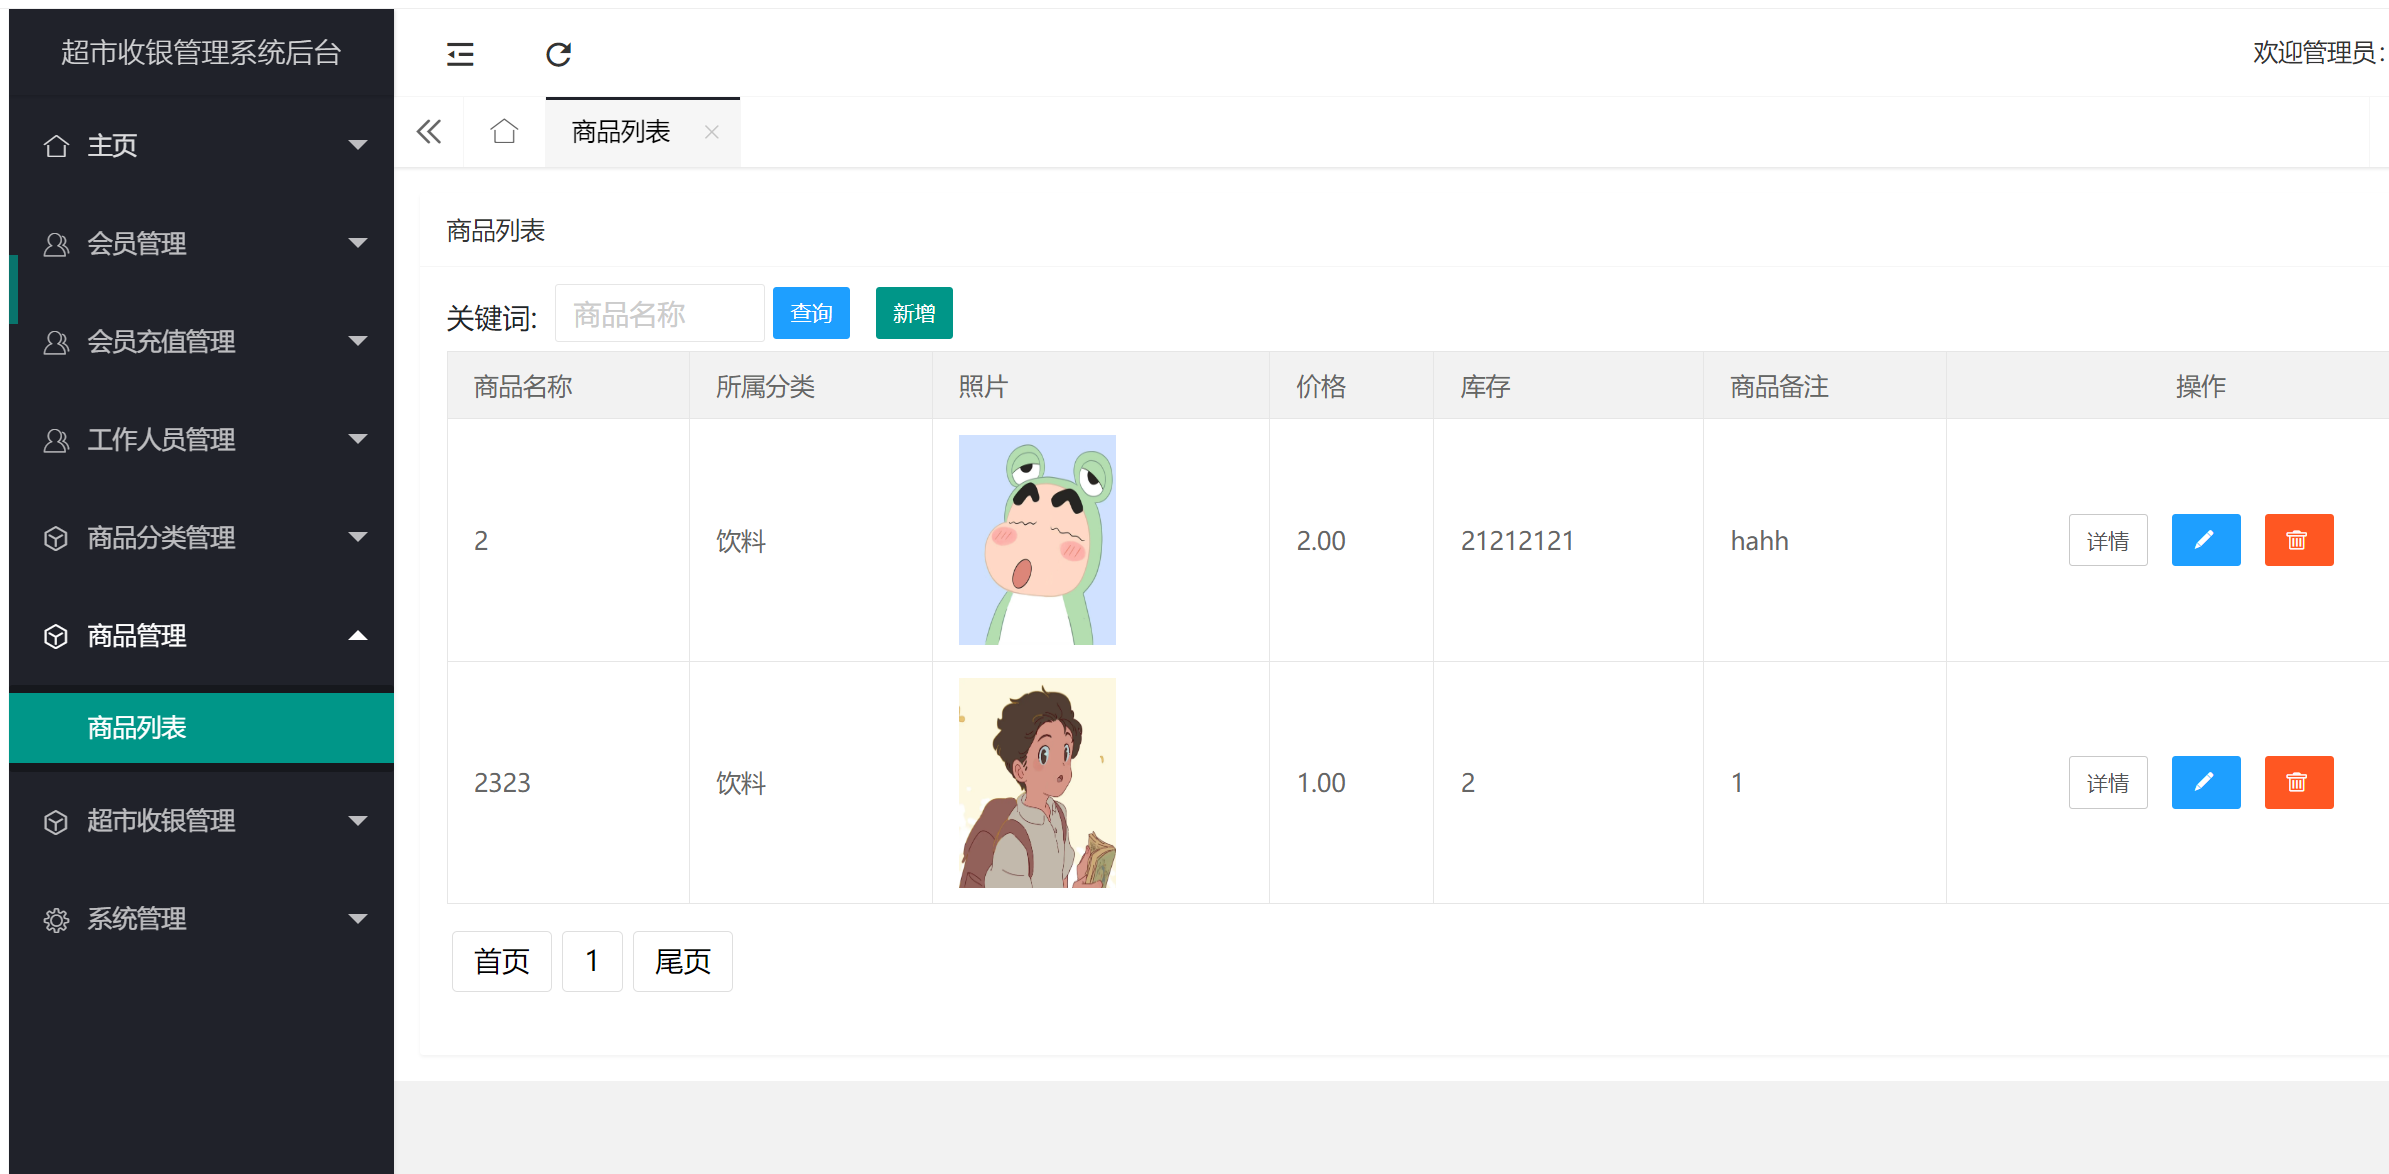Expand the 系统管理 menu
Screen dimensions: 2389x1174
[x=136, y=919]
